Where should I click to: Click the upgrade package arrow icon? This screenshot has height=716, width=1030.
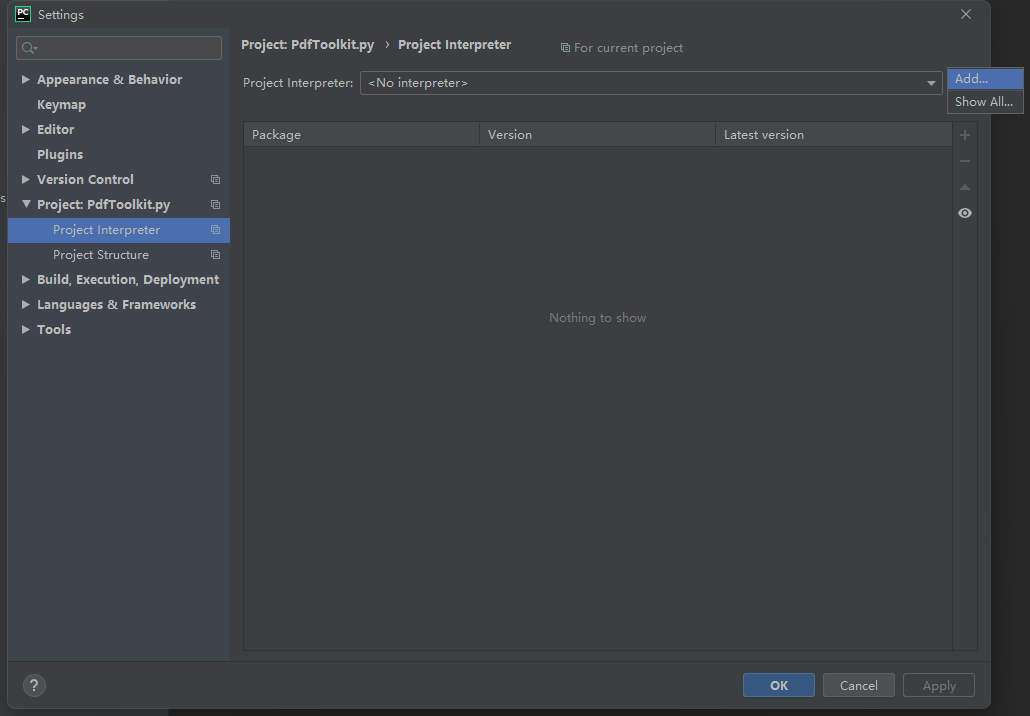(x=965, y=187)
